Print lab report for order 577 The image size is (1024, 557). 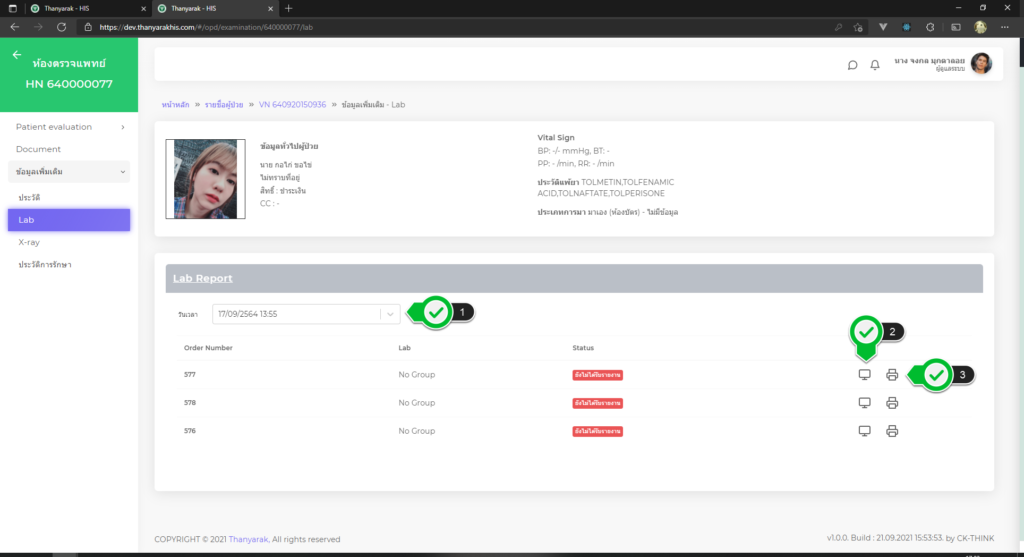(x=892, y=375)
